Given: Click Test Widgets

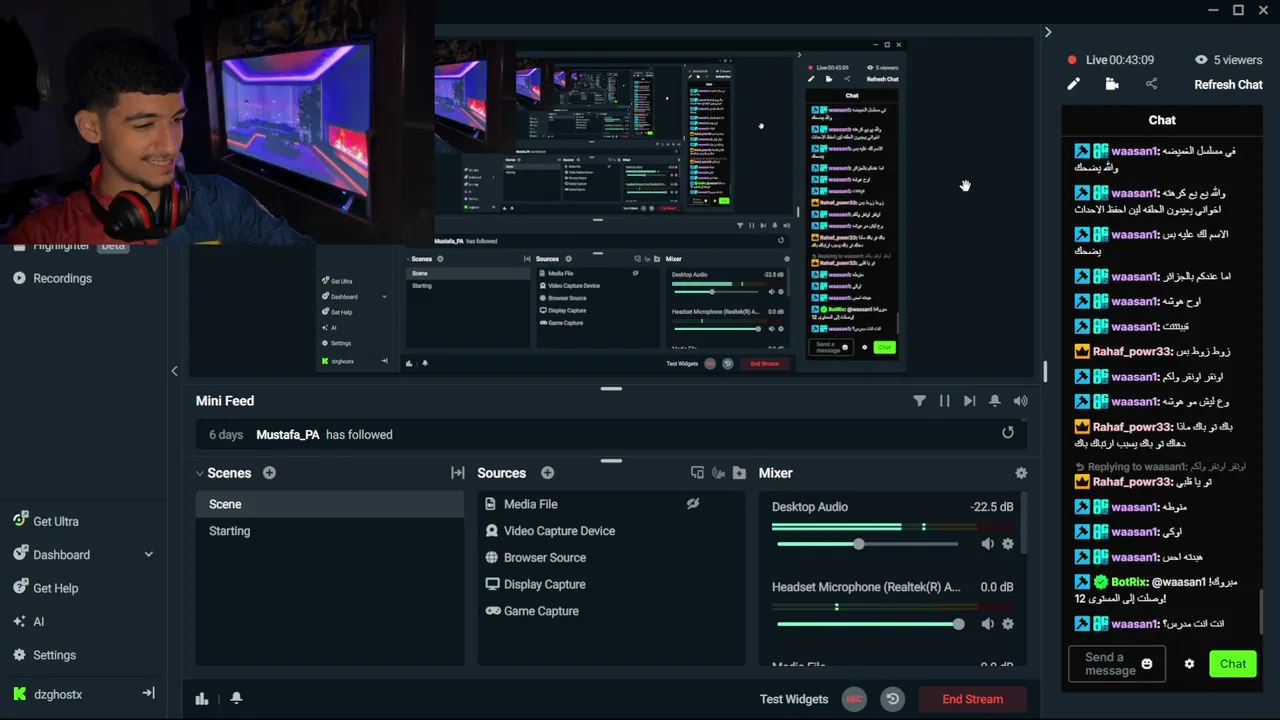Looking at the screenshot, I should 794,699.
